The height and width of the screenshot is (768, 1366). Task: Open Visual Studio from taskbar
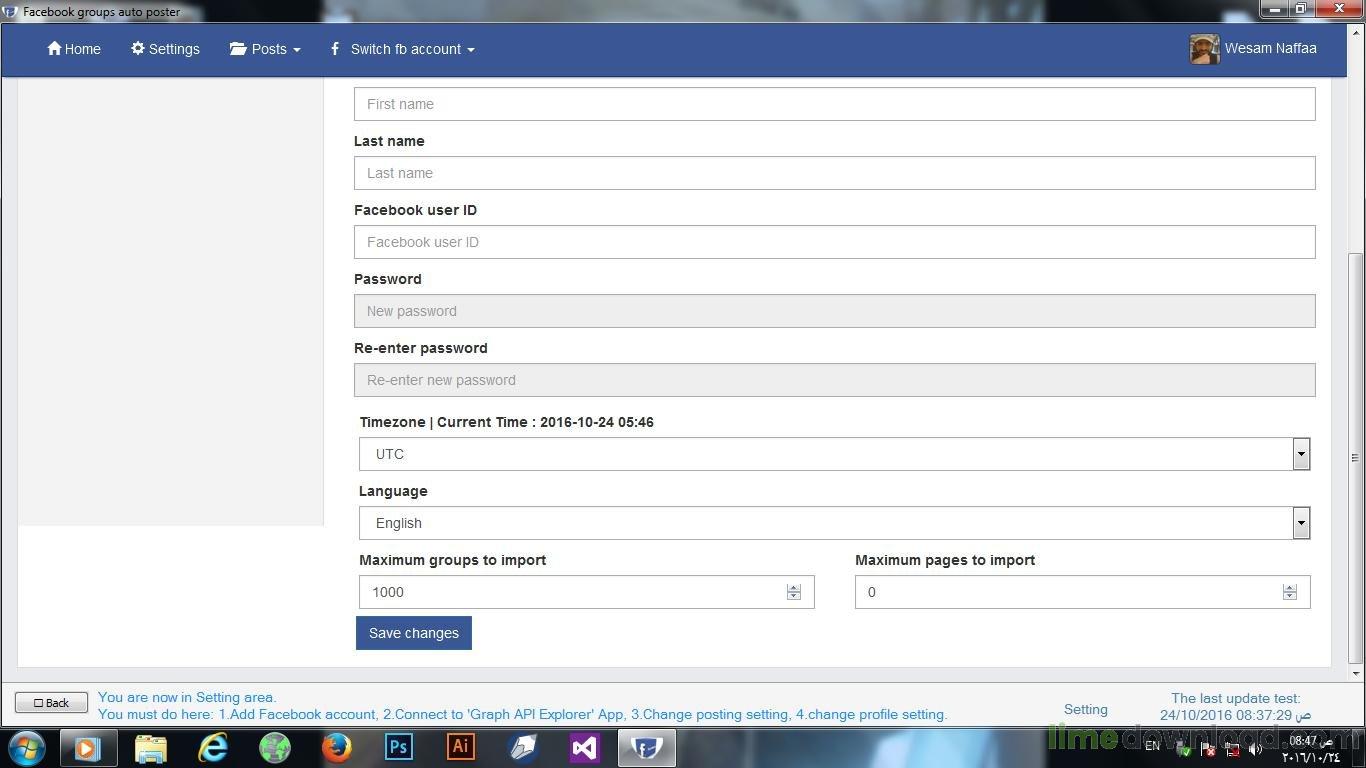point(585,747)
